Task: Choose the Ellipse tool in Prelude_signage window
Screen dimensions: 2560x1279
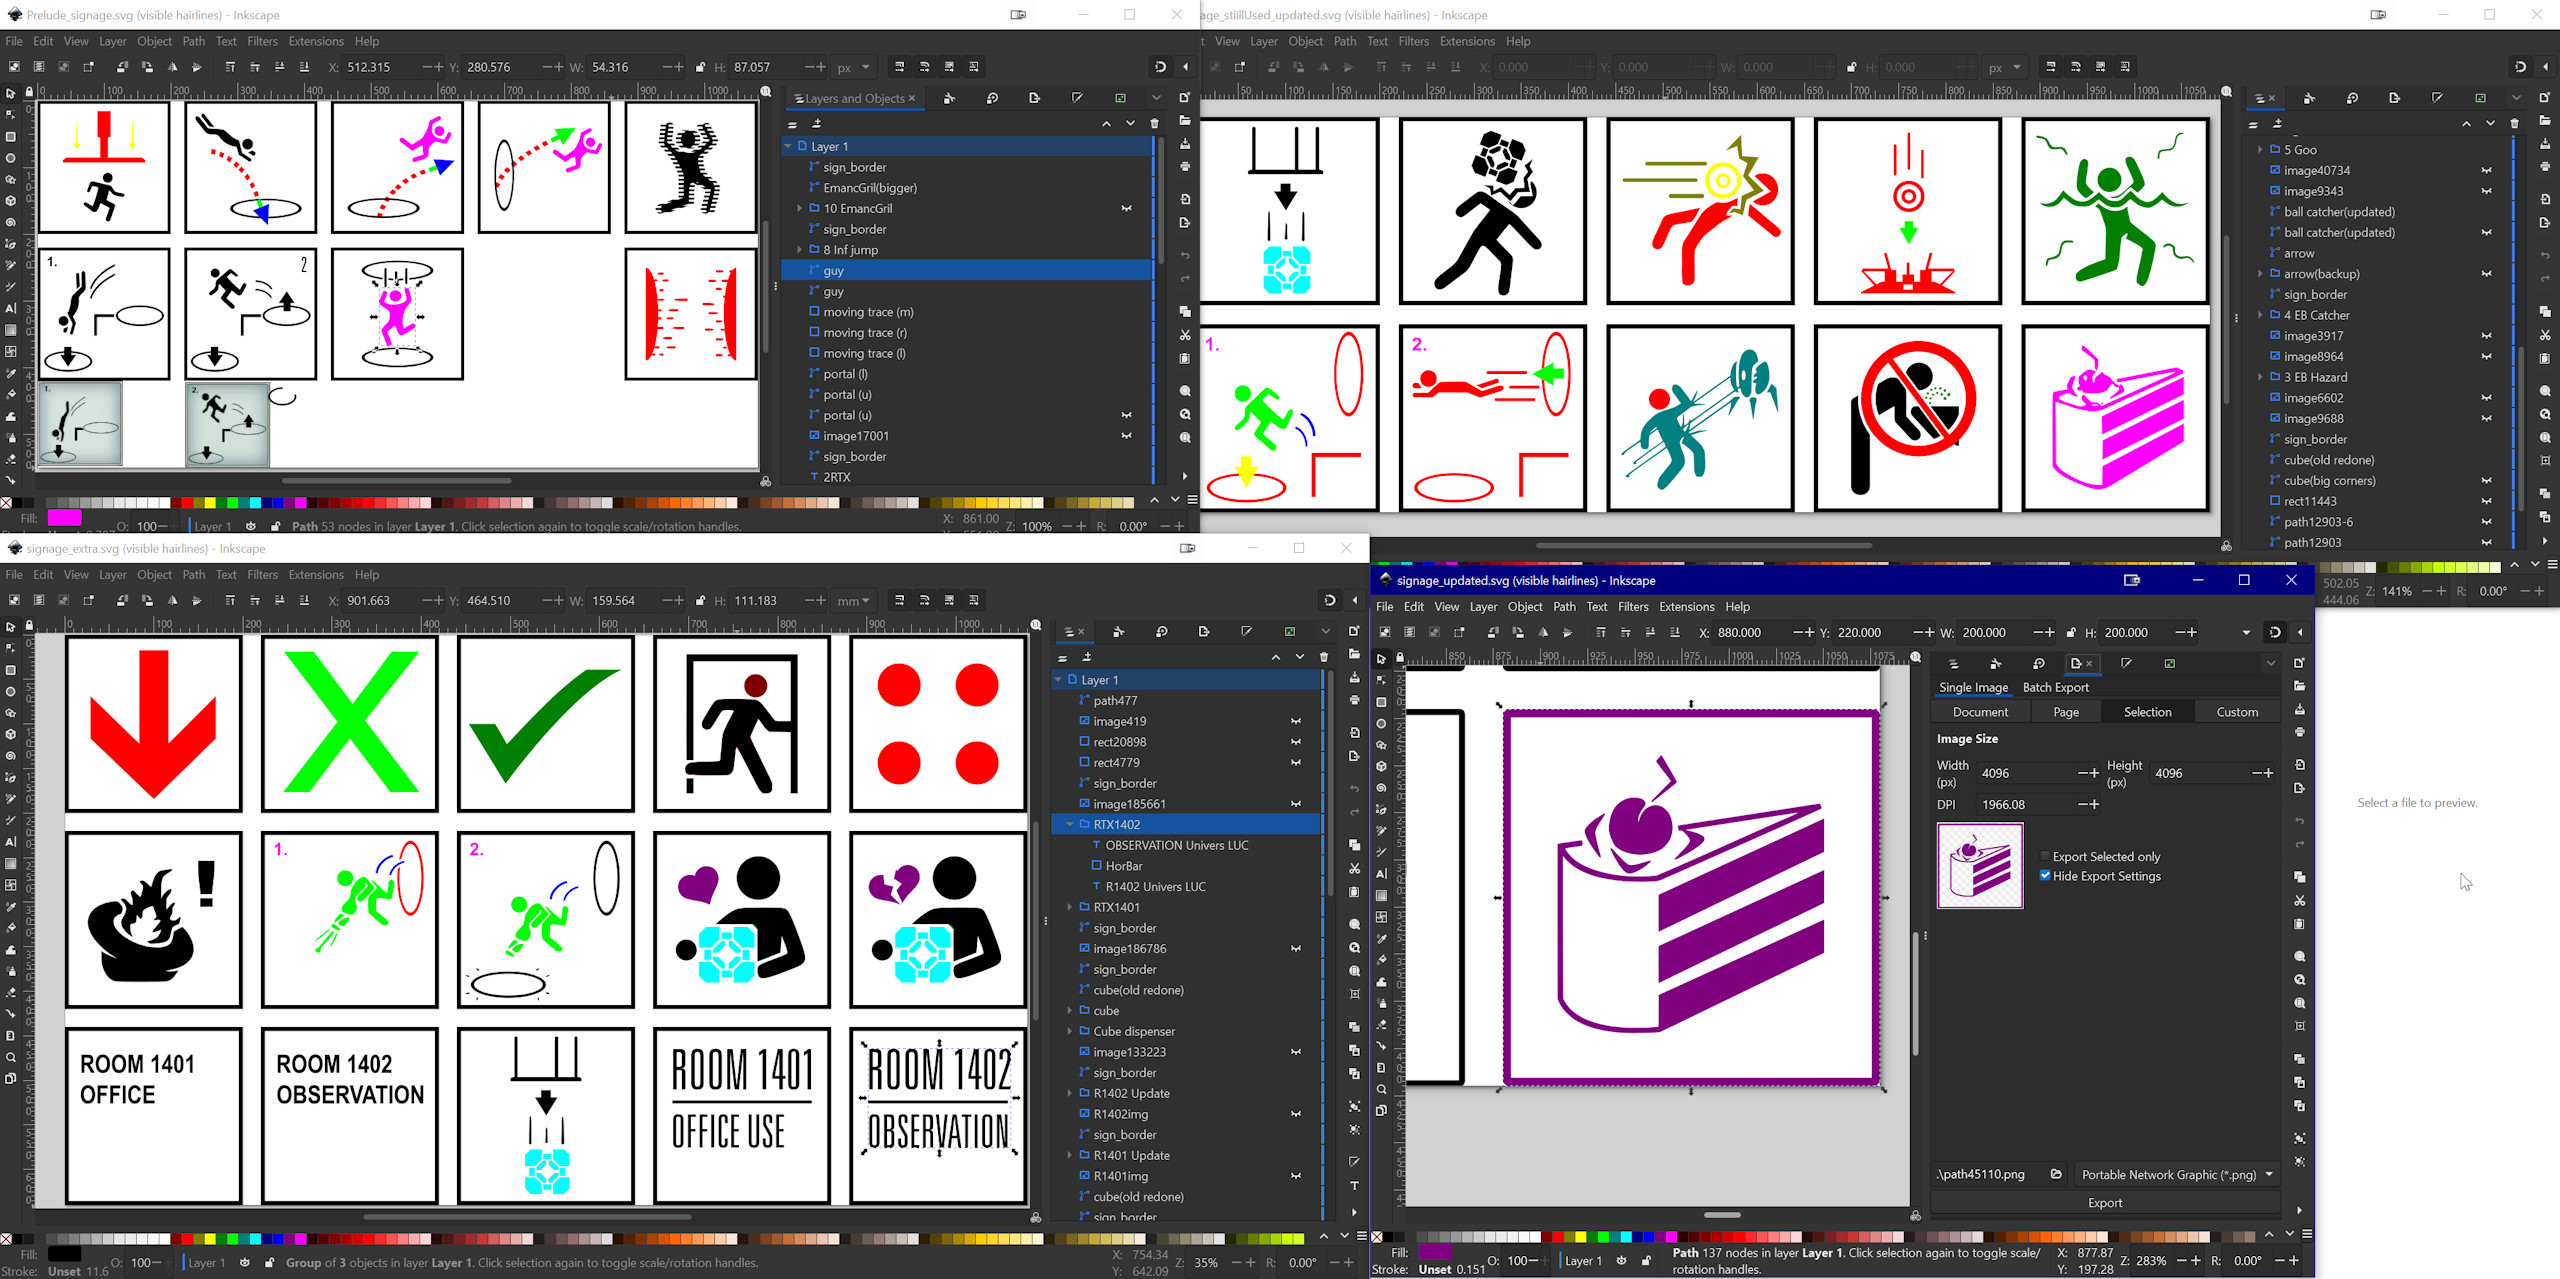Action: pyautogui.click(x=11, y=158)
